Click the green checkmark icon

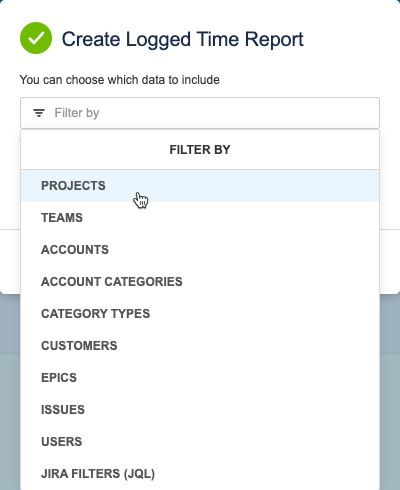pos(36,38)
